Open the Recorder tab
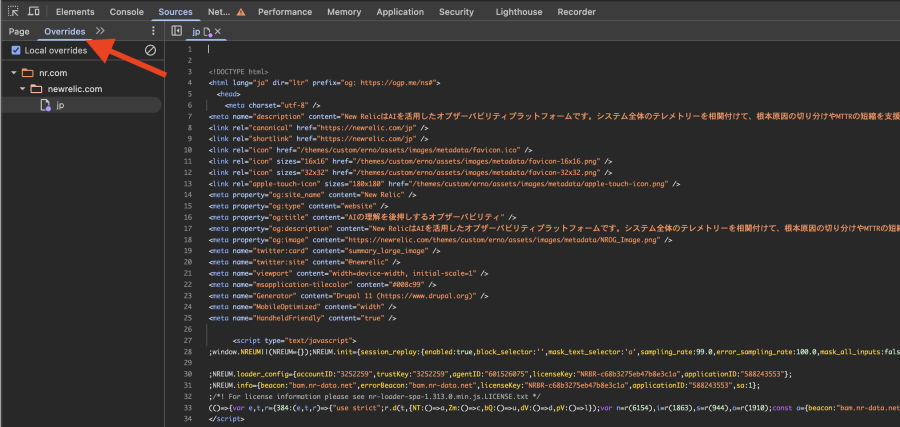Viewport: 900px width, 427px height. coord(576,12)
